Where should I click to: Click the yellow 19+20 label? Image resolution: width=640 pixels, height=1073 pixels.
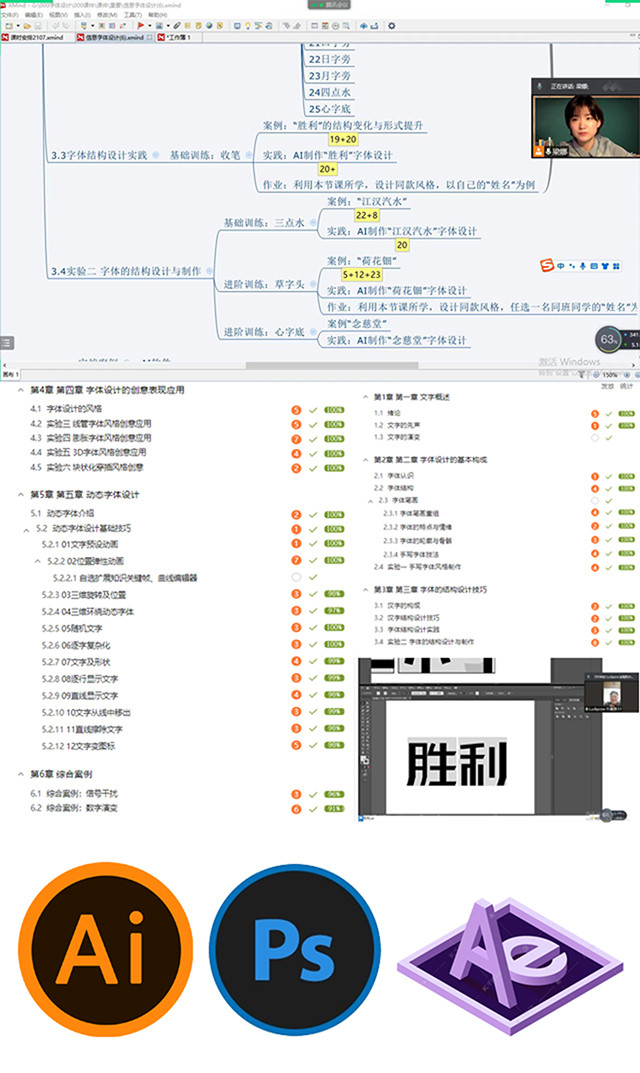pos(343,140)
